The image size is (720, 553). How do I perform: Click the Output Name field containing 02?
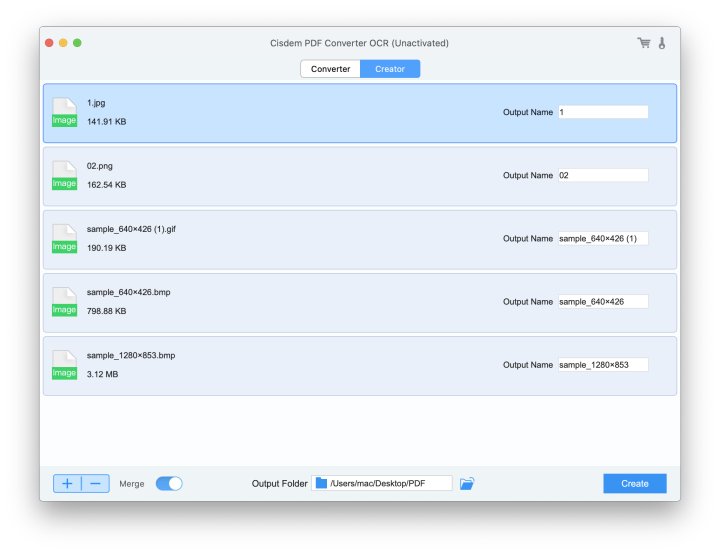pyautogui.click(x=603, y=175)
